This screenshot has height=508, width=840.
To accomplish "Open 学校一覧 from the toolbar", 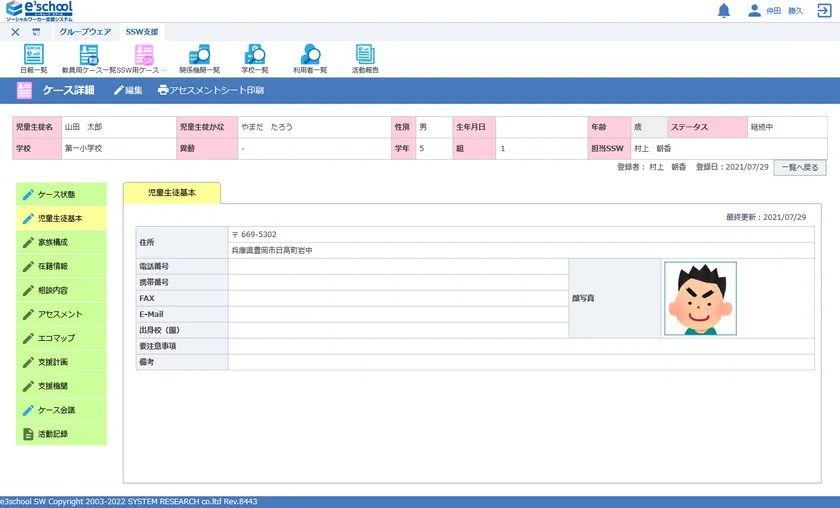I will [254, 59].
